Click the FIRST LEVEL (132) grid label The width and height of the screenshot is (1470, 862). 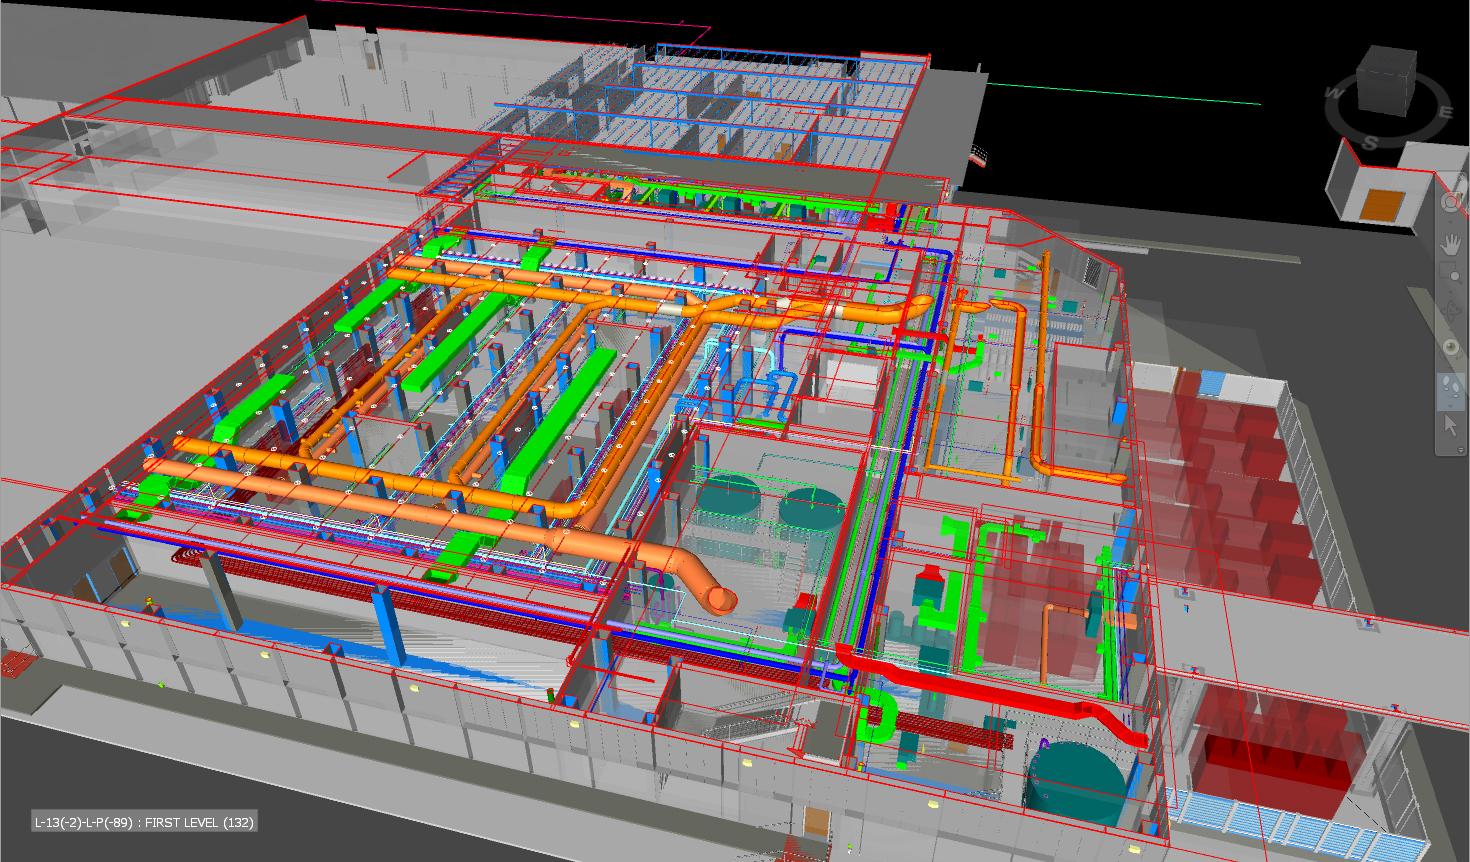click(x=143, y=822)
